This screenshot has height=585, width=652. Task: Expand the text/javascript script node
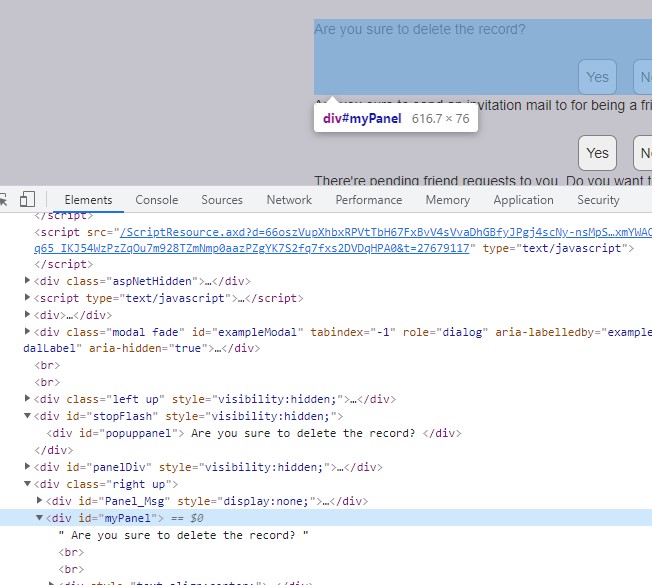click(27, 297)
